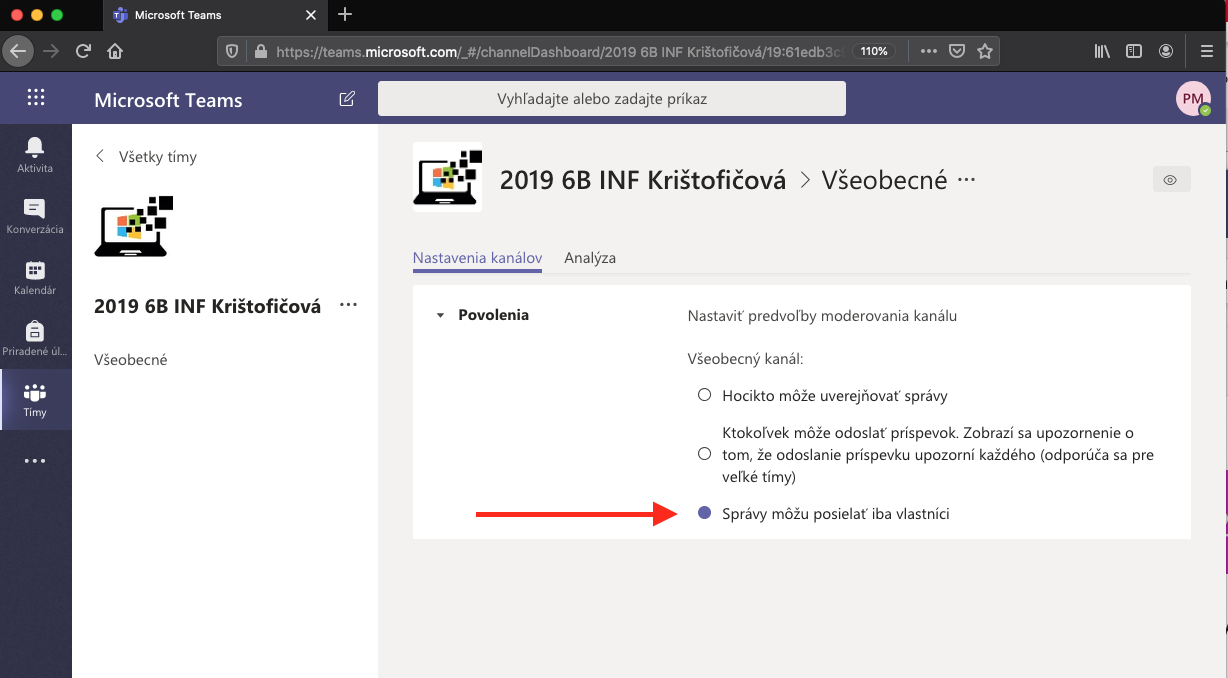Select 'Správy môžu posielať iba vlastníci' option
Viewport: 1228px width, 678px height.
pyautogui.click(x=704, y=513)
